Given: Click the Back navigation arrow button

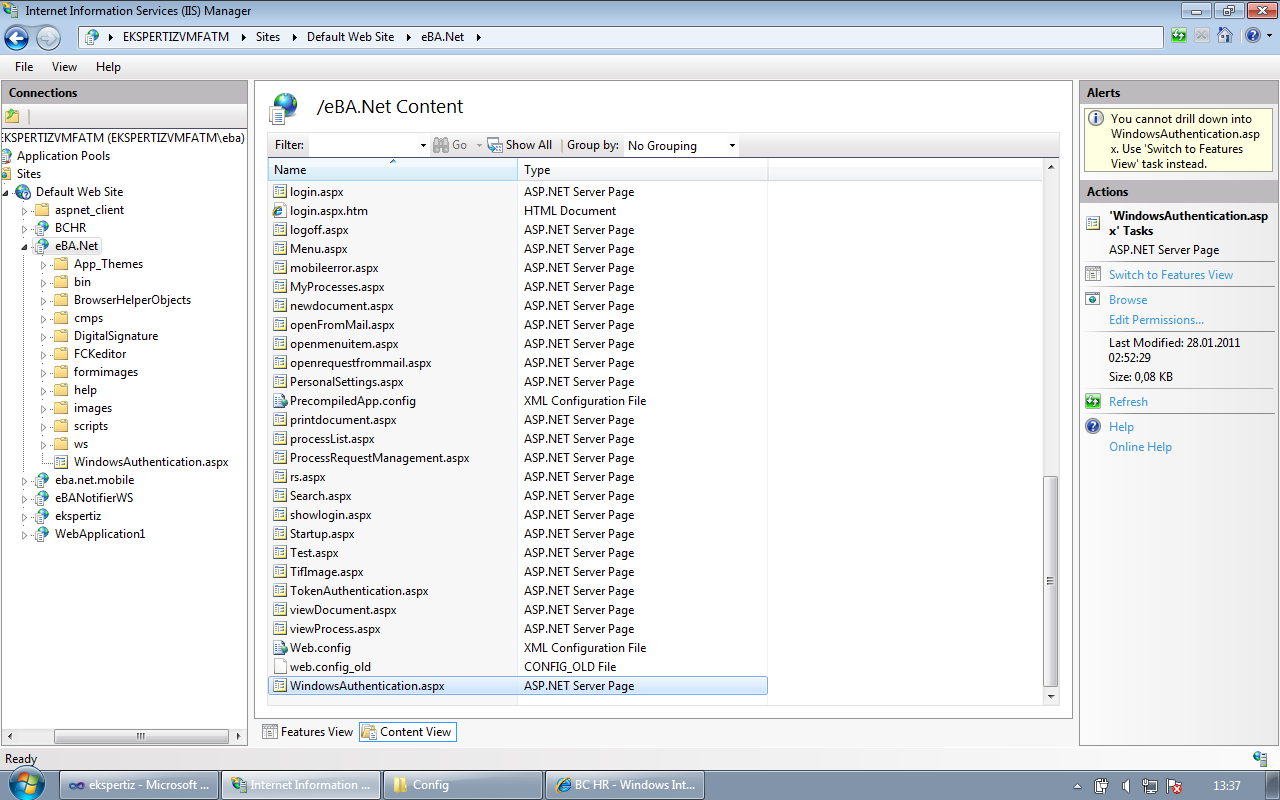Looking at the screenshot, I should [17, 37].
